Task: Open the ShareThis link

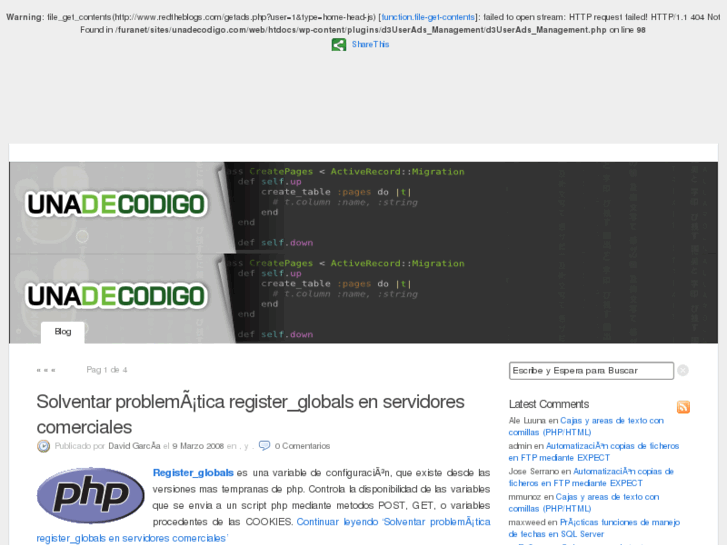Action: (x=370, y=45)
